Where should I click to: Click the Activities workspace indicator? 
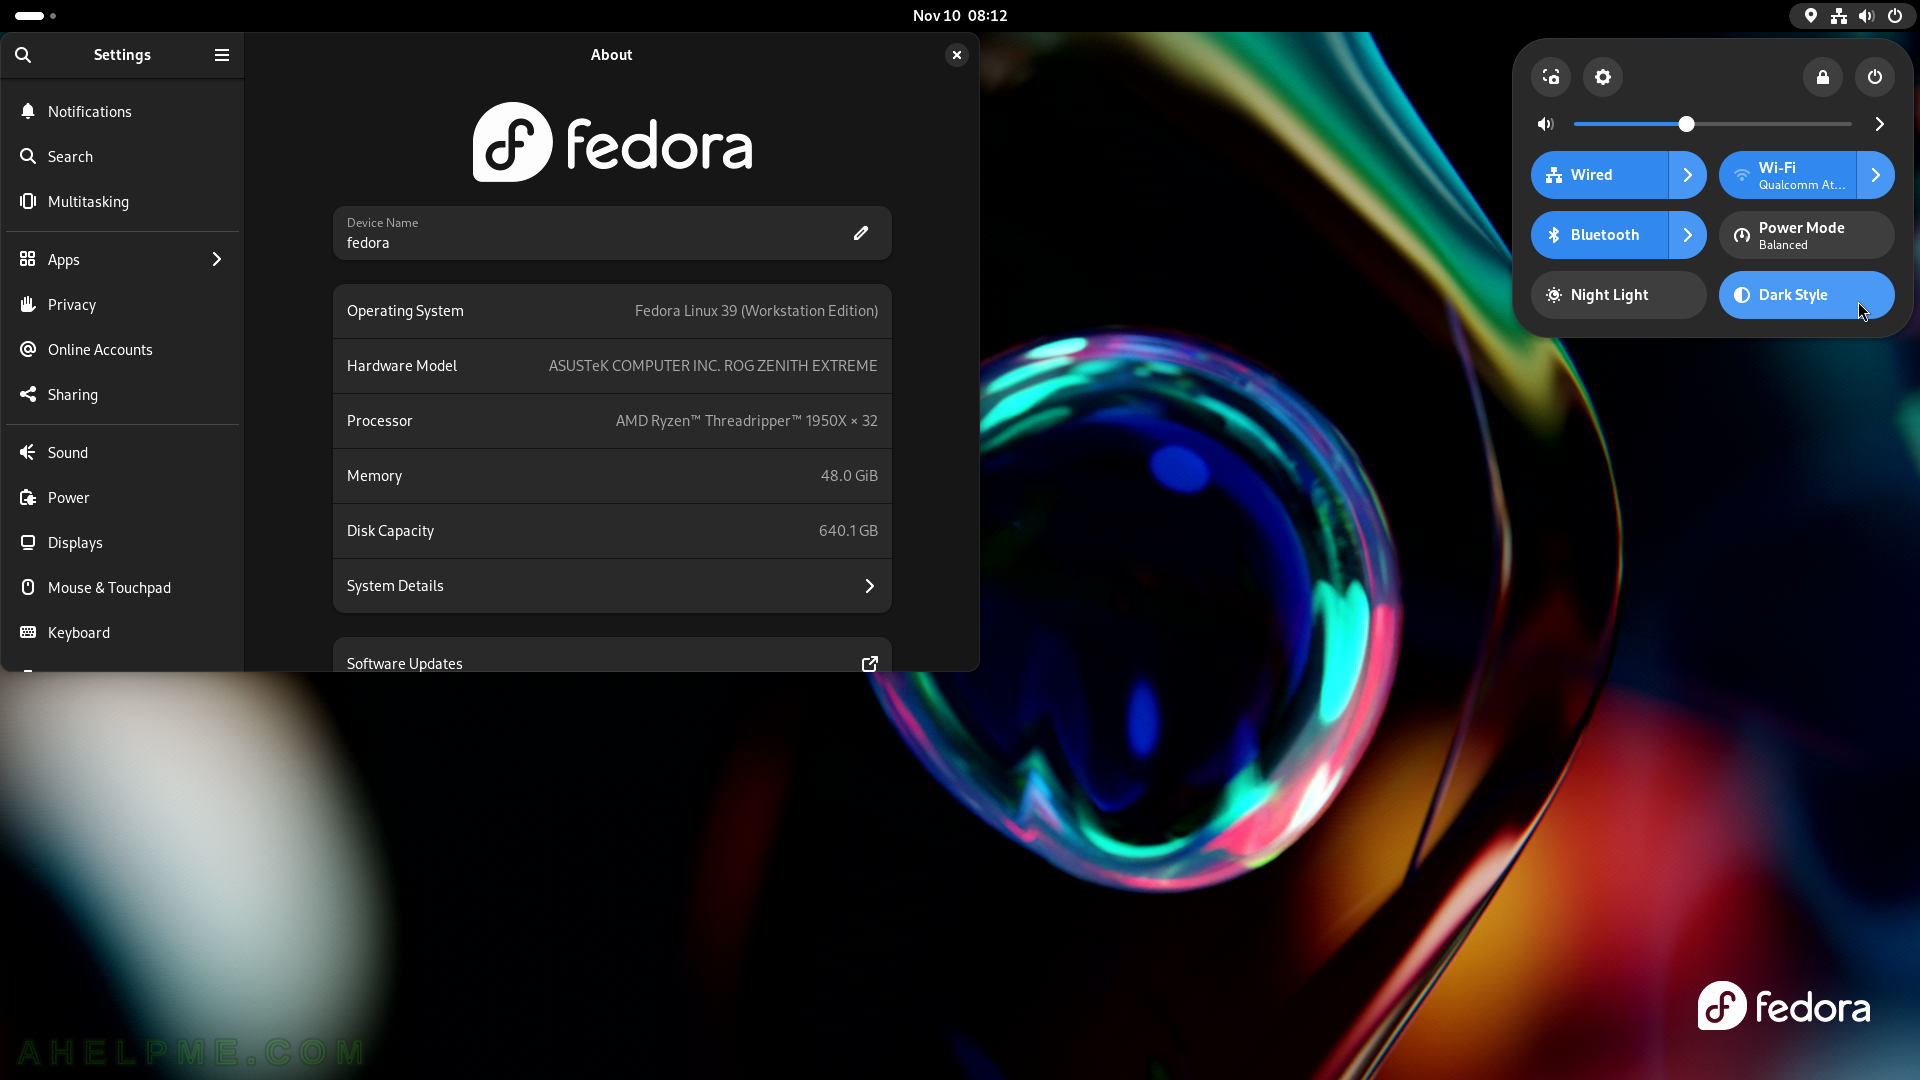pyautogui.click(x=36, y=16)
